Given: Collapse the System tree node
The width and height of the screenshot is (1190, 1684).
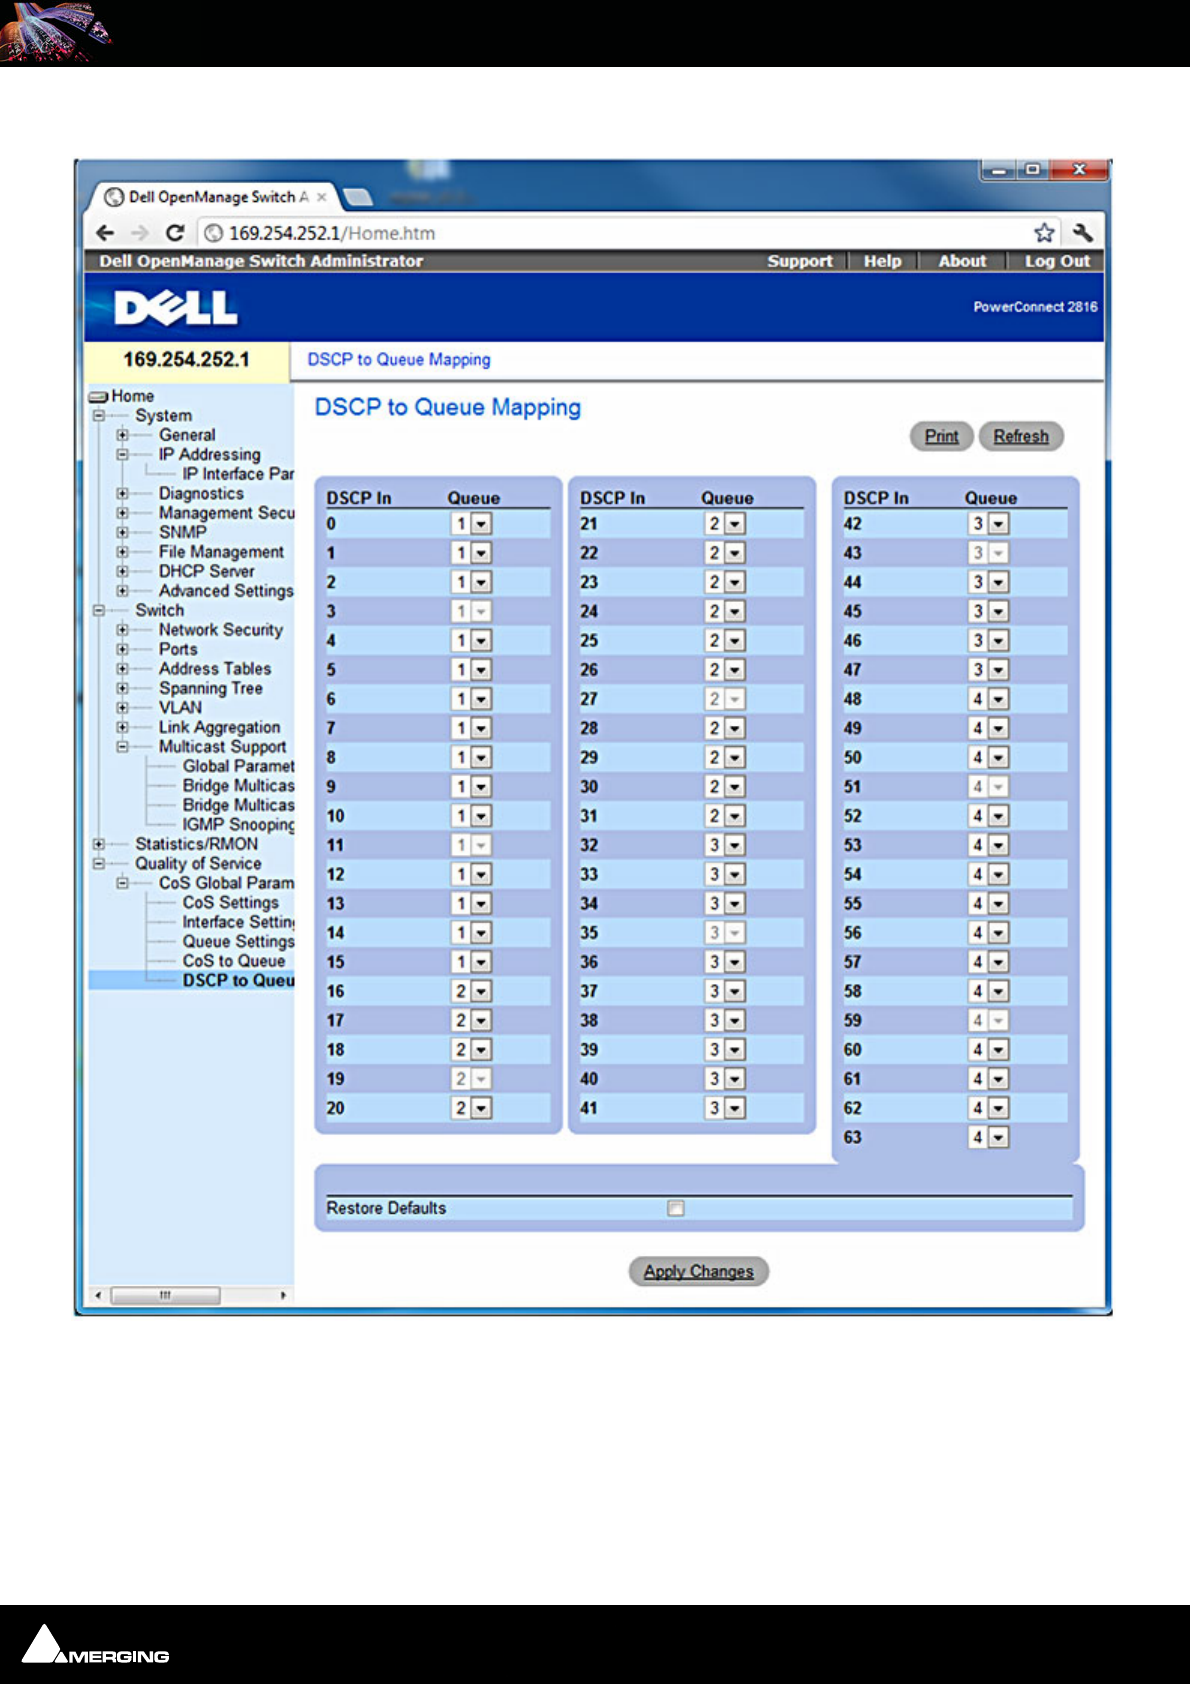Looking at the screenshot, I should pos(99,415).
